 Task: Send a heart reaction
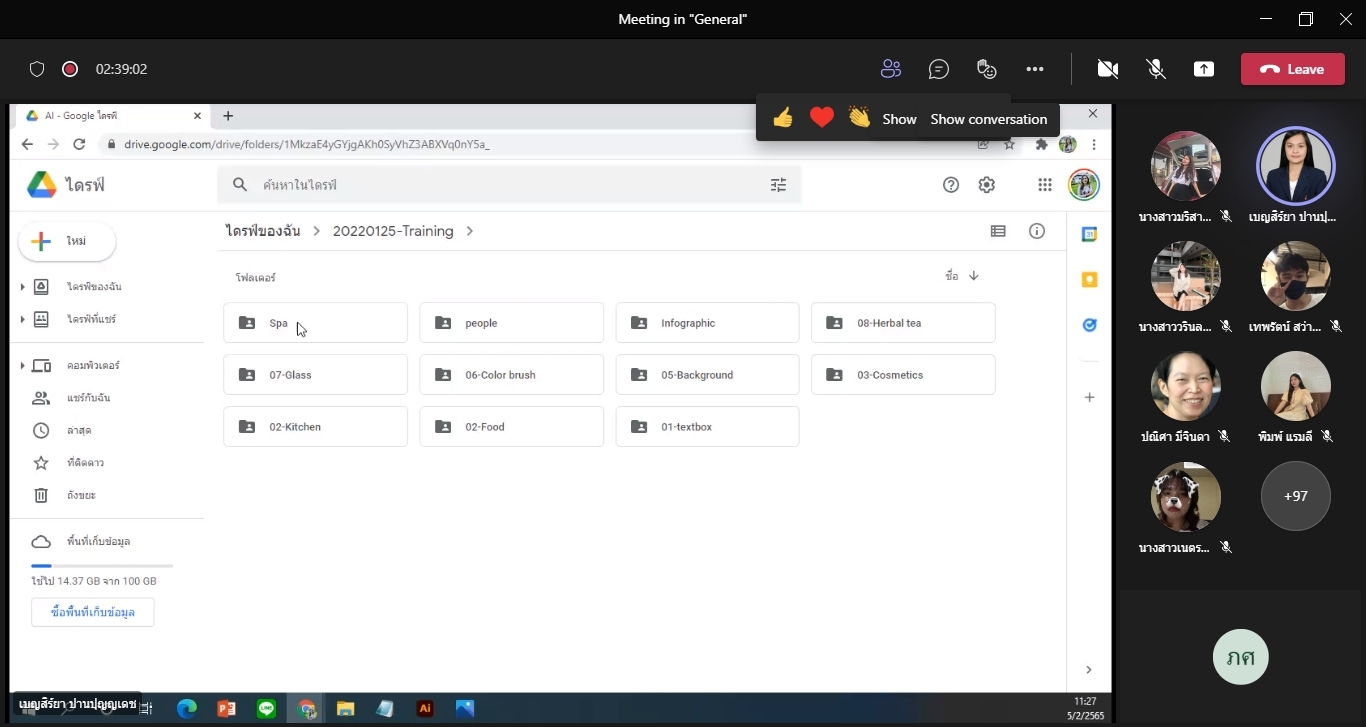(x=822, y=118)
